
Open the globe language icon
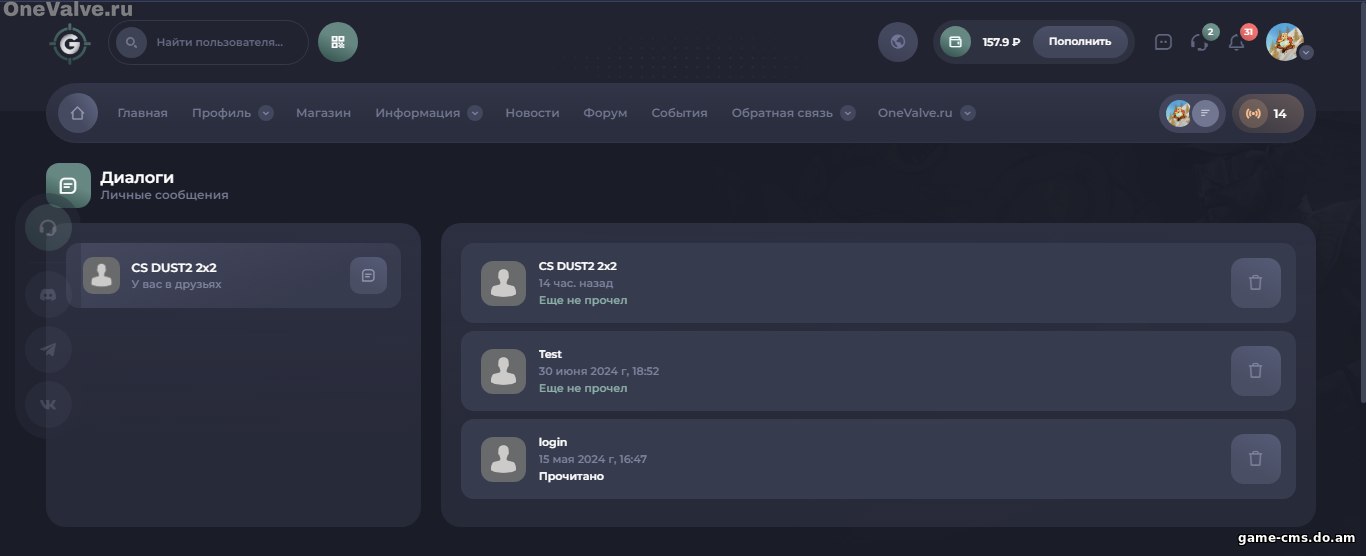(897, 42)
